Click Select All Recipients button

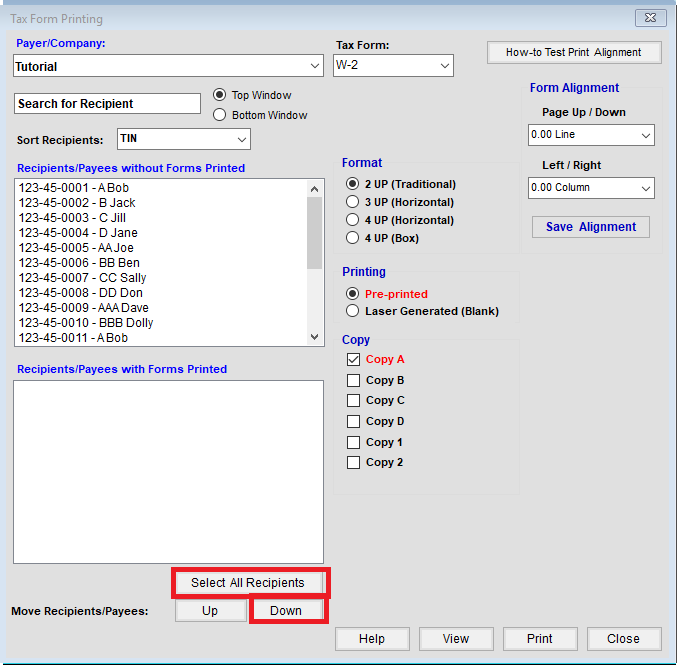tap(248, 583)
